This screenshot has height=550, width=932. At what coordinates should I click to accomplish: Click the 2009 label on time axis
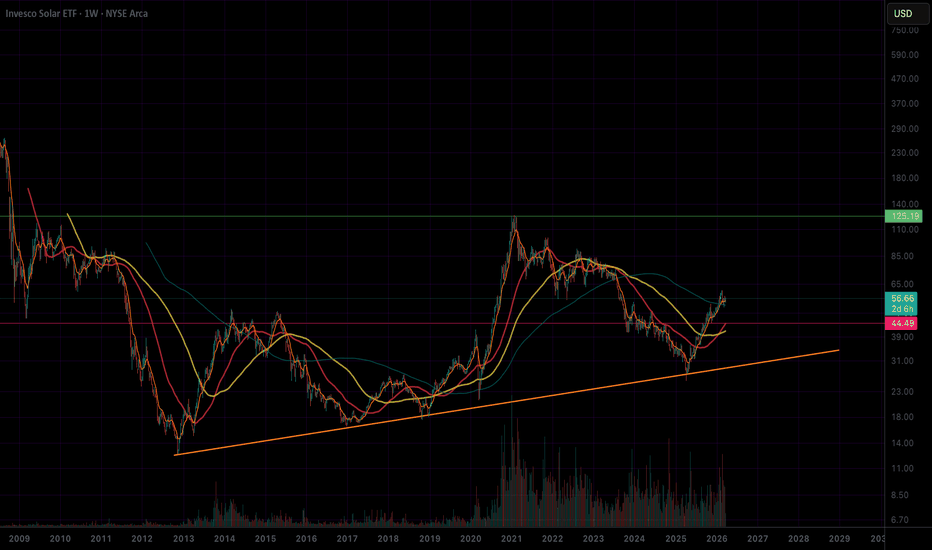click(20, 539)
